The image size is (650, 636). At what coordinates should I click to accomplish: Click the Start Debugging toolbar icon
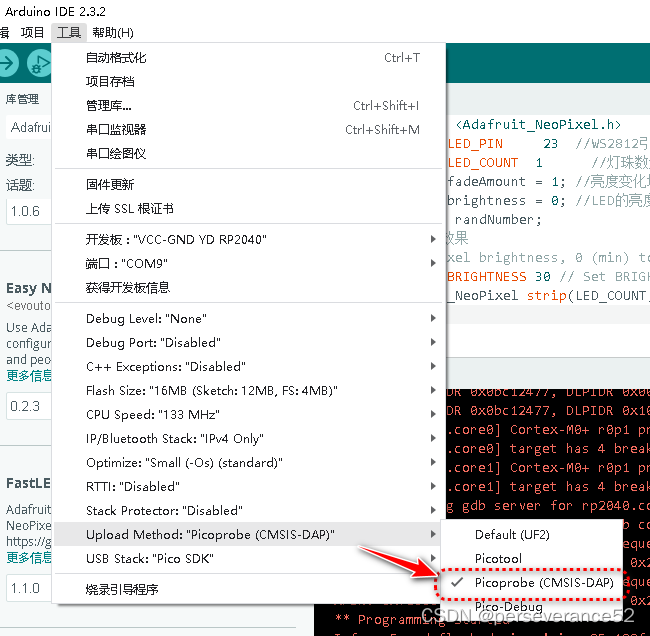(39, 63)
